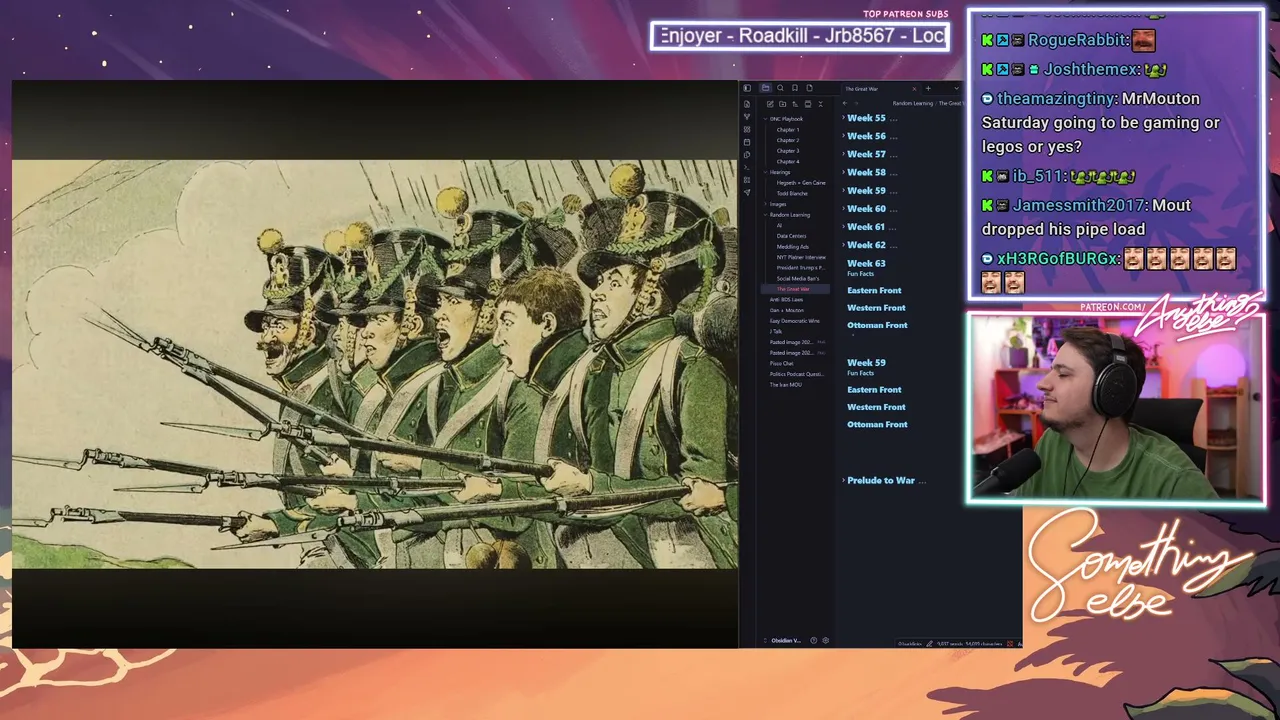1280x720 pixels.
Task: Click the open graph view ribbon icon
Action: (x=747, y=117)
